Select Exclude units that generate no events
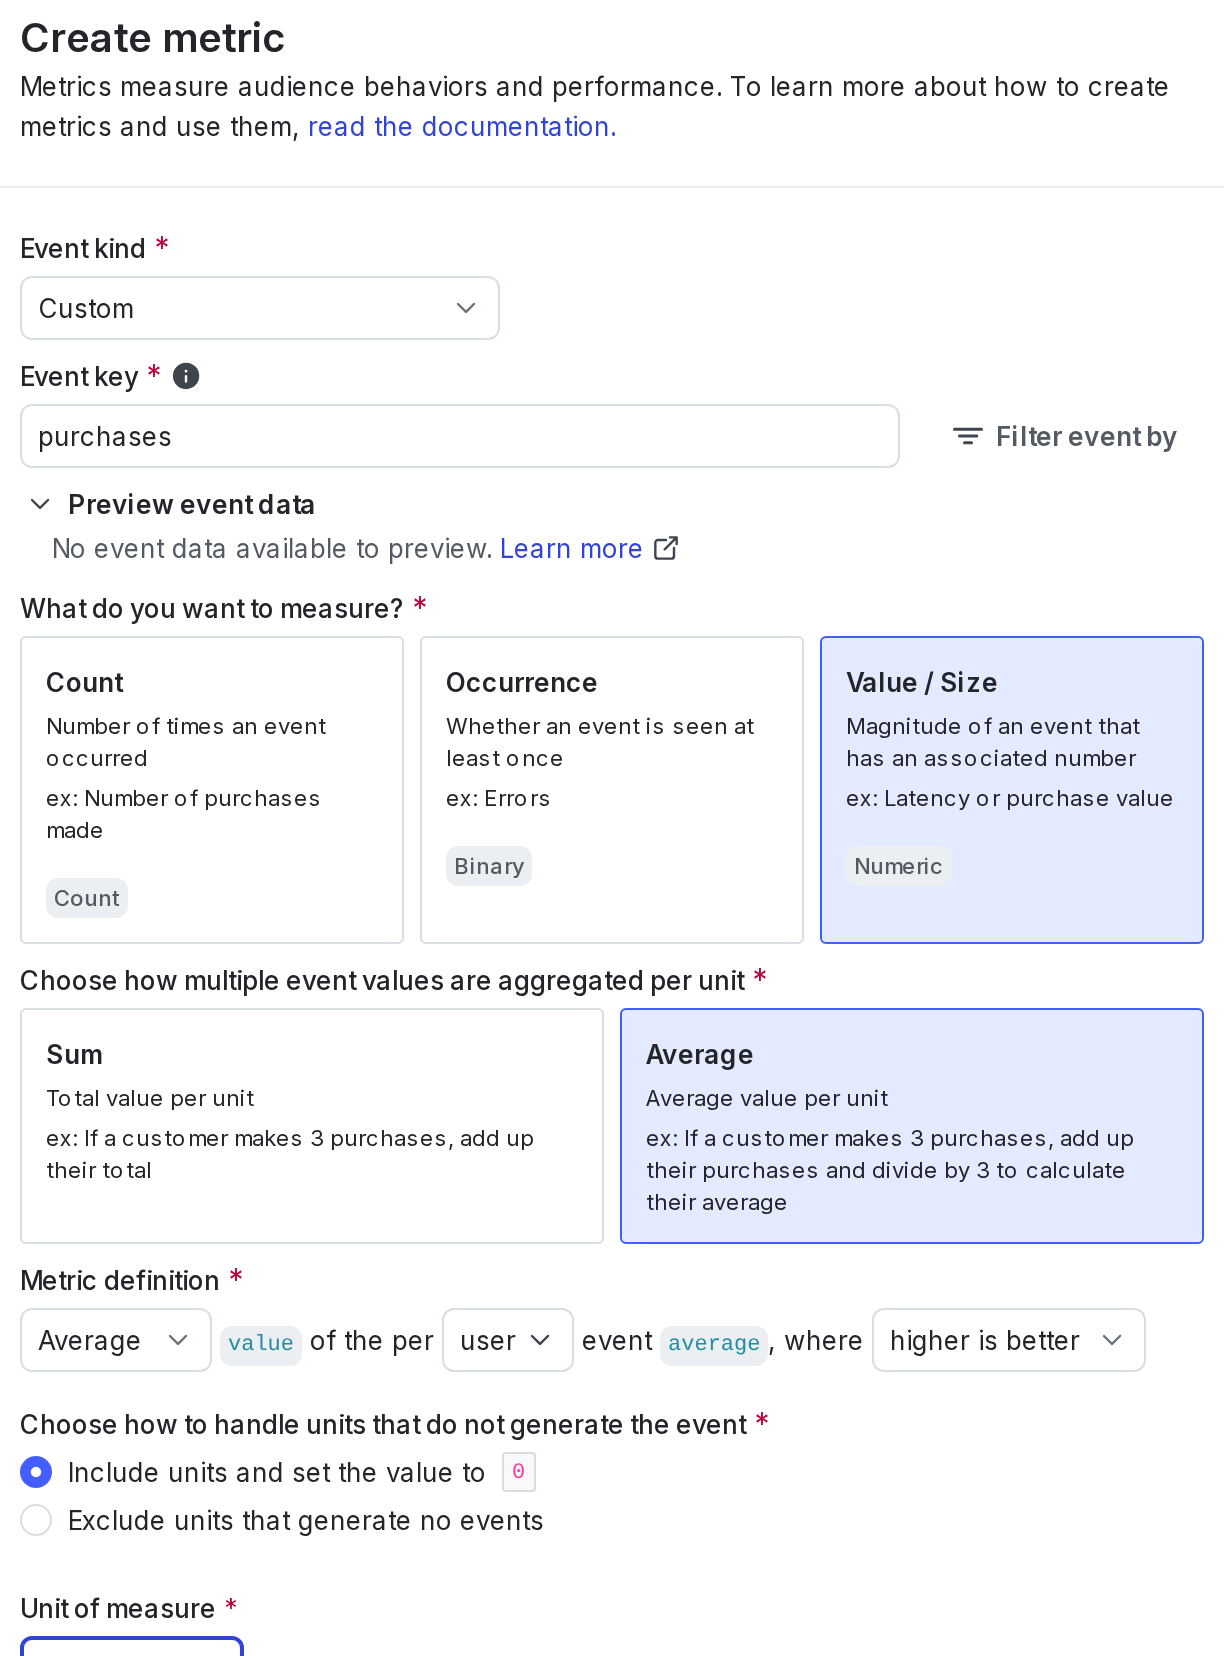The height and width of the screenshot is (1656, 1224). 36,1520
